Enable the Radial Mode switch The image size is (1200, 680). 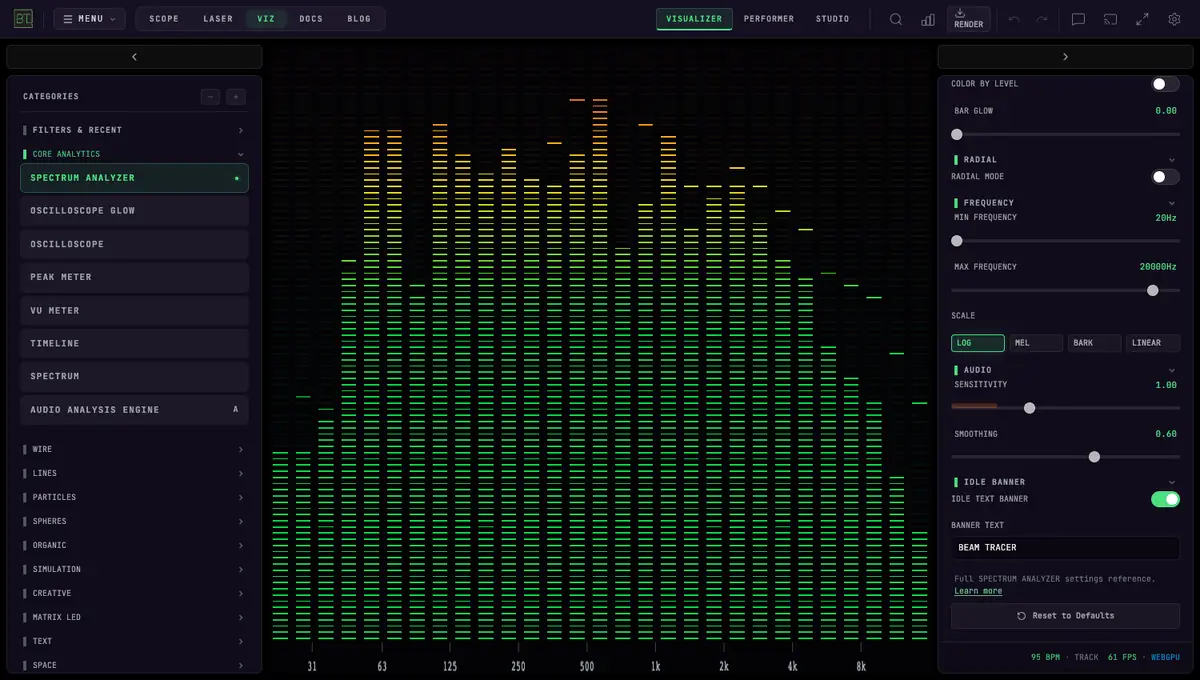[1165, 177]
